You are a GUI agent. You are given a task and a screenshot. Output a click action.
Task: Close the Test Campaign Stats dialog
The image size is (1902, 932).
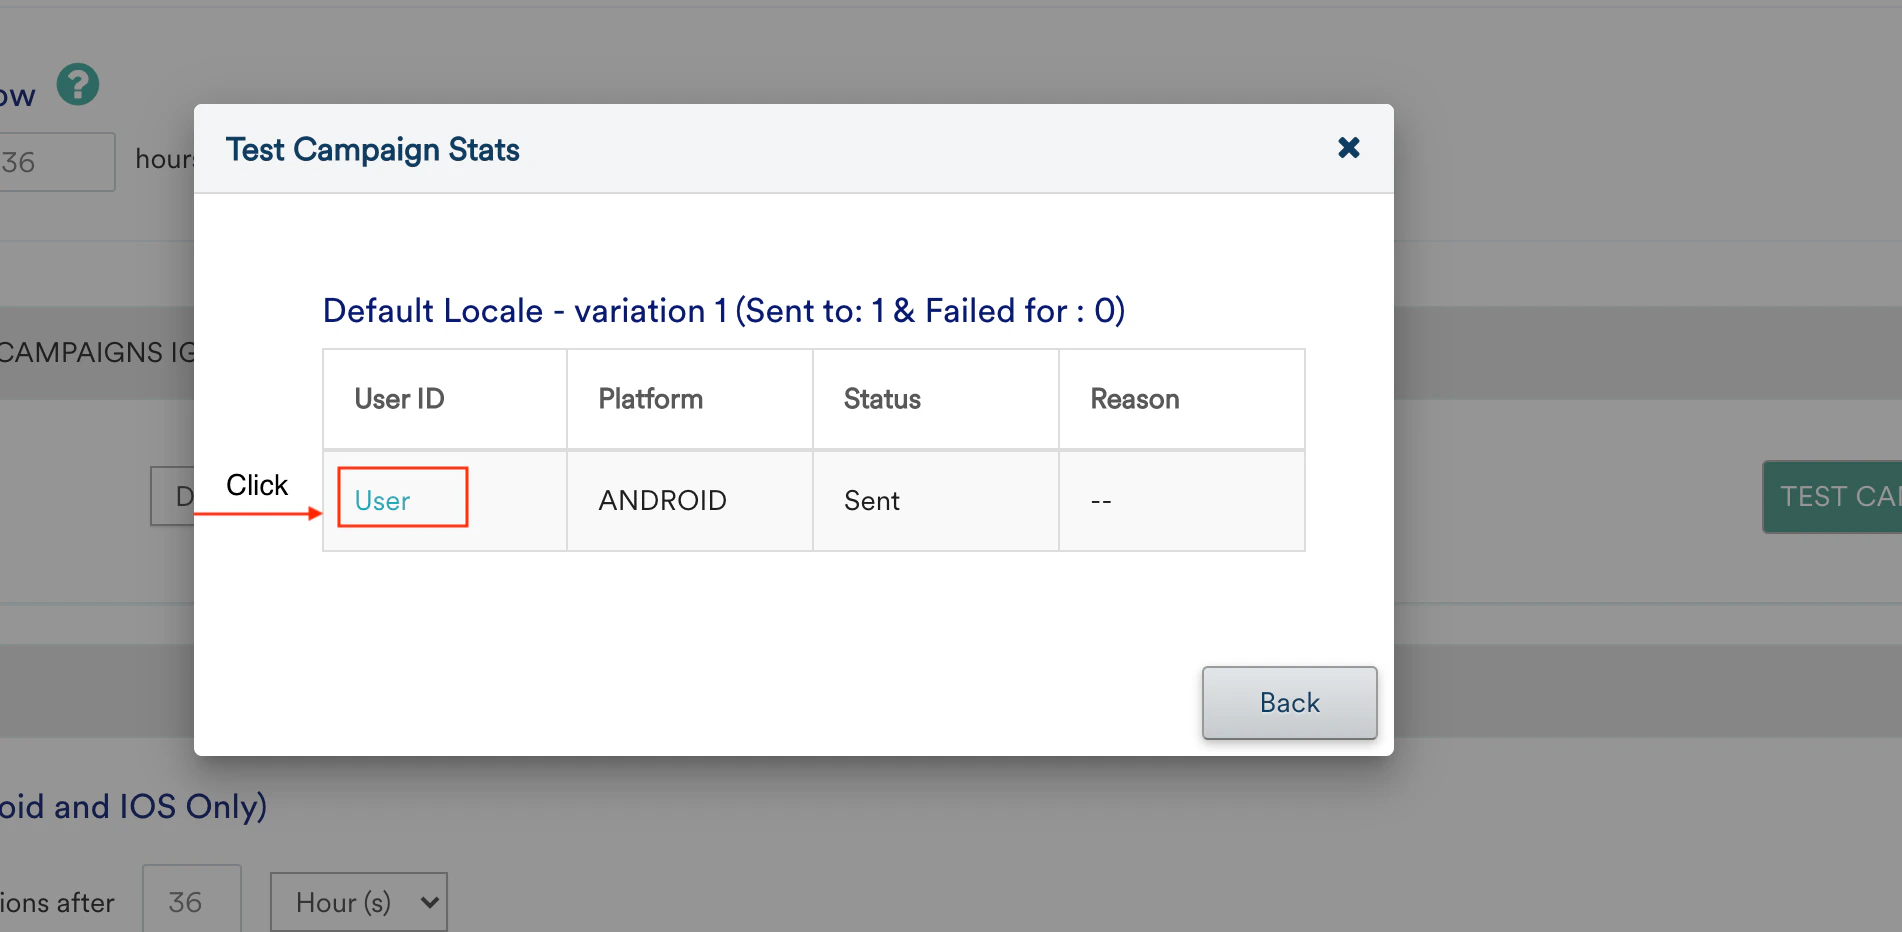1348,148
